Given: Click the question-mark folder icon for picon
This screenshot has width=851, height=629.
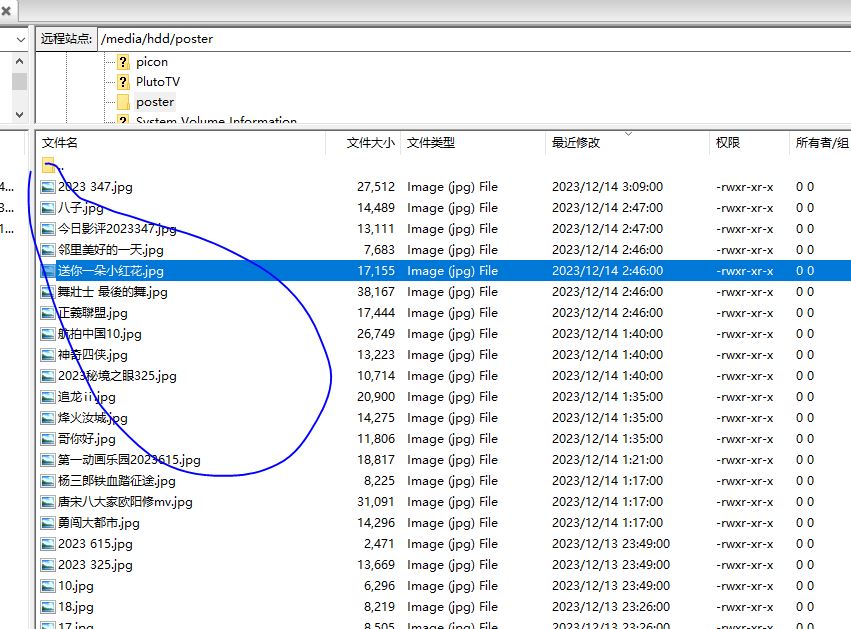Looking at the screenshot, I should (x=123, y=62).
